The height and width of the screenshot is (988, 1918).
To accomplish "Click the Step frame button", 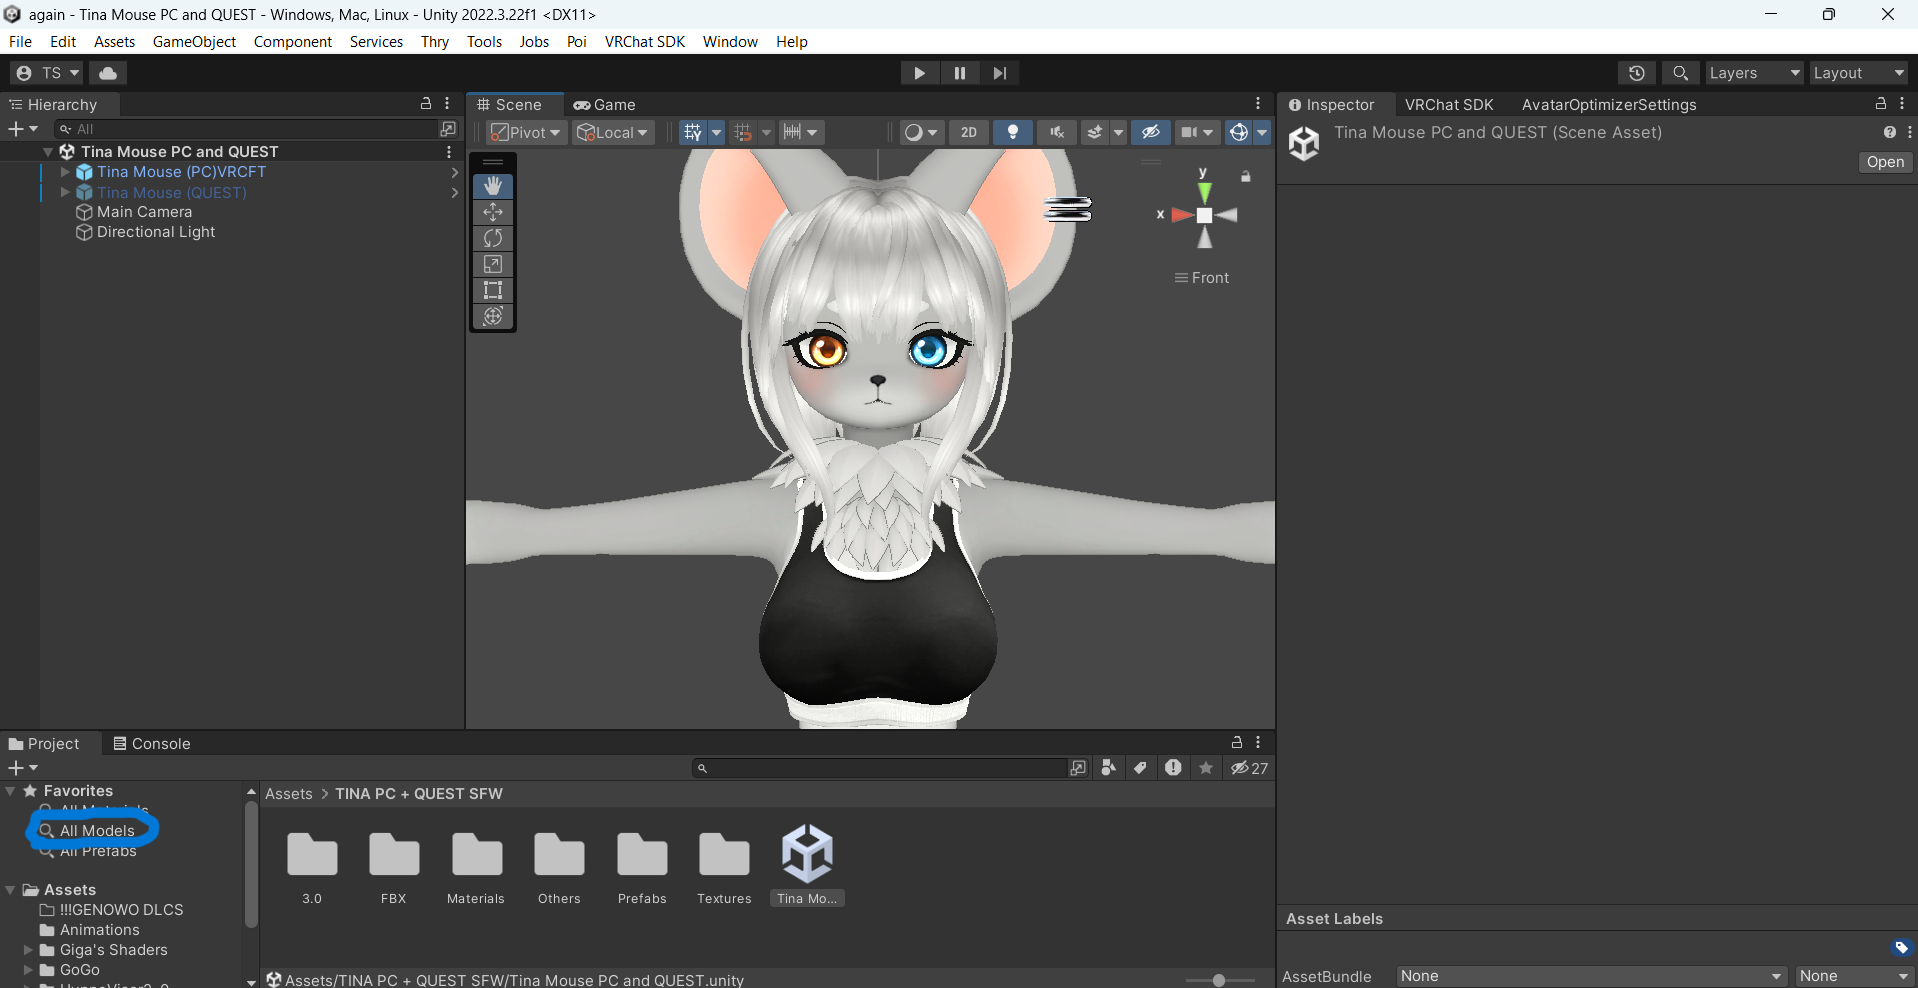I will (x=1000, y=73).
